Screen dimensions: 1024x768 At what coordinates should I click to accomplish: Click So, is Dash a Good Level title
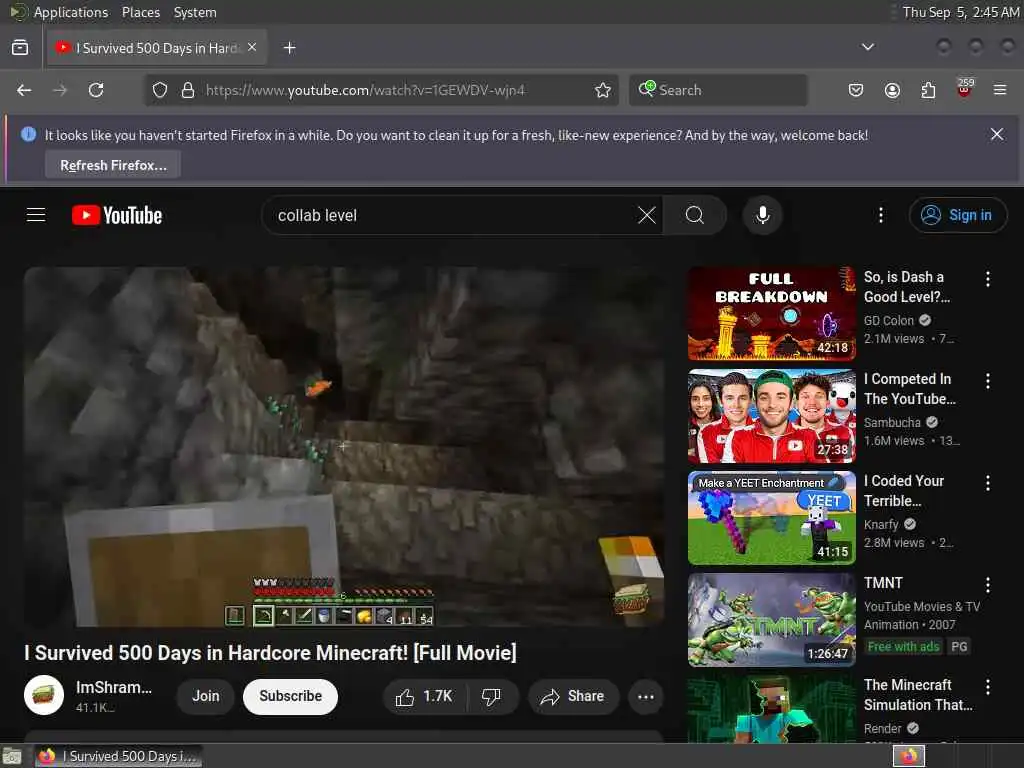pos(906,287)
